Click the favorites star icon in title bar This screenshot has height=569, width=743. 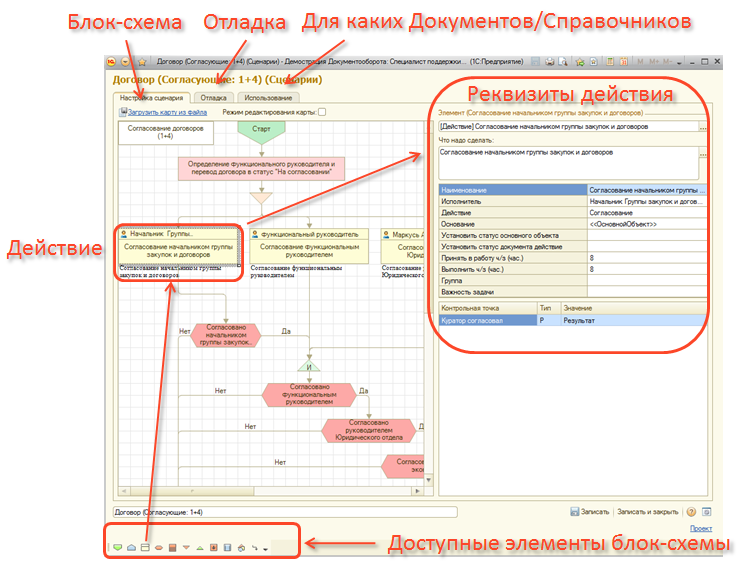(144, 62)
